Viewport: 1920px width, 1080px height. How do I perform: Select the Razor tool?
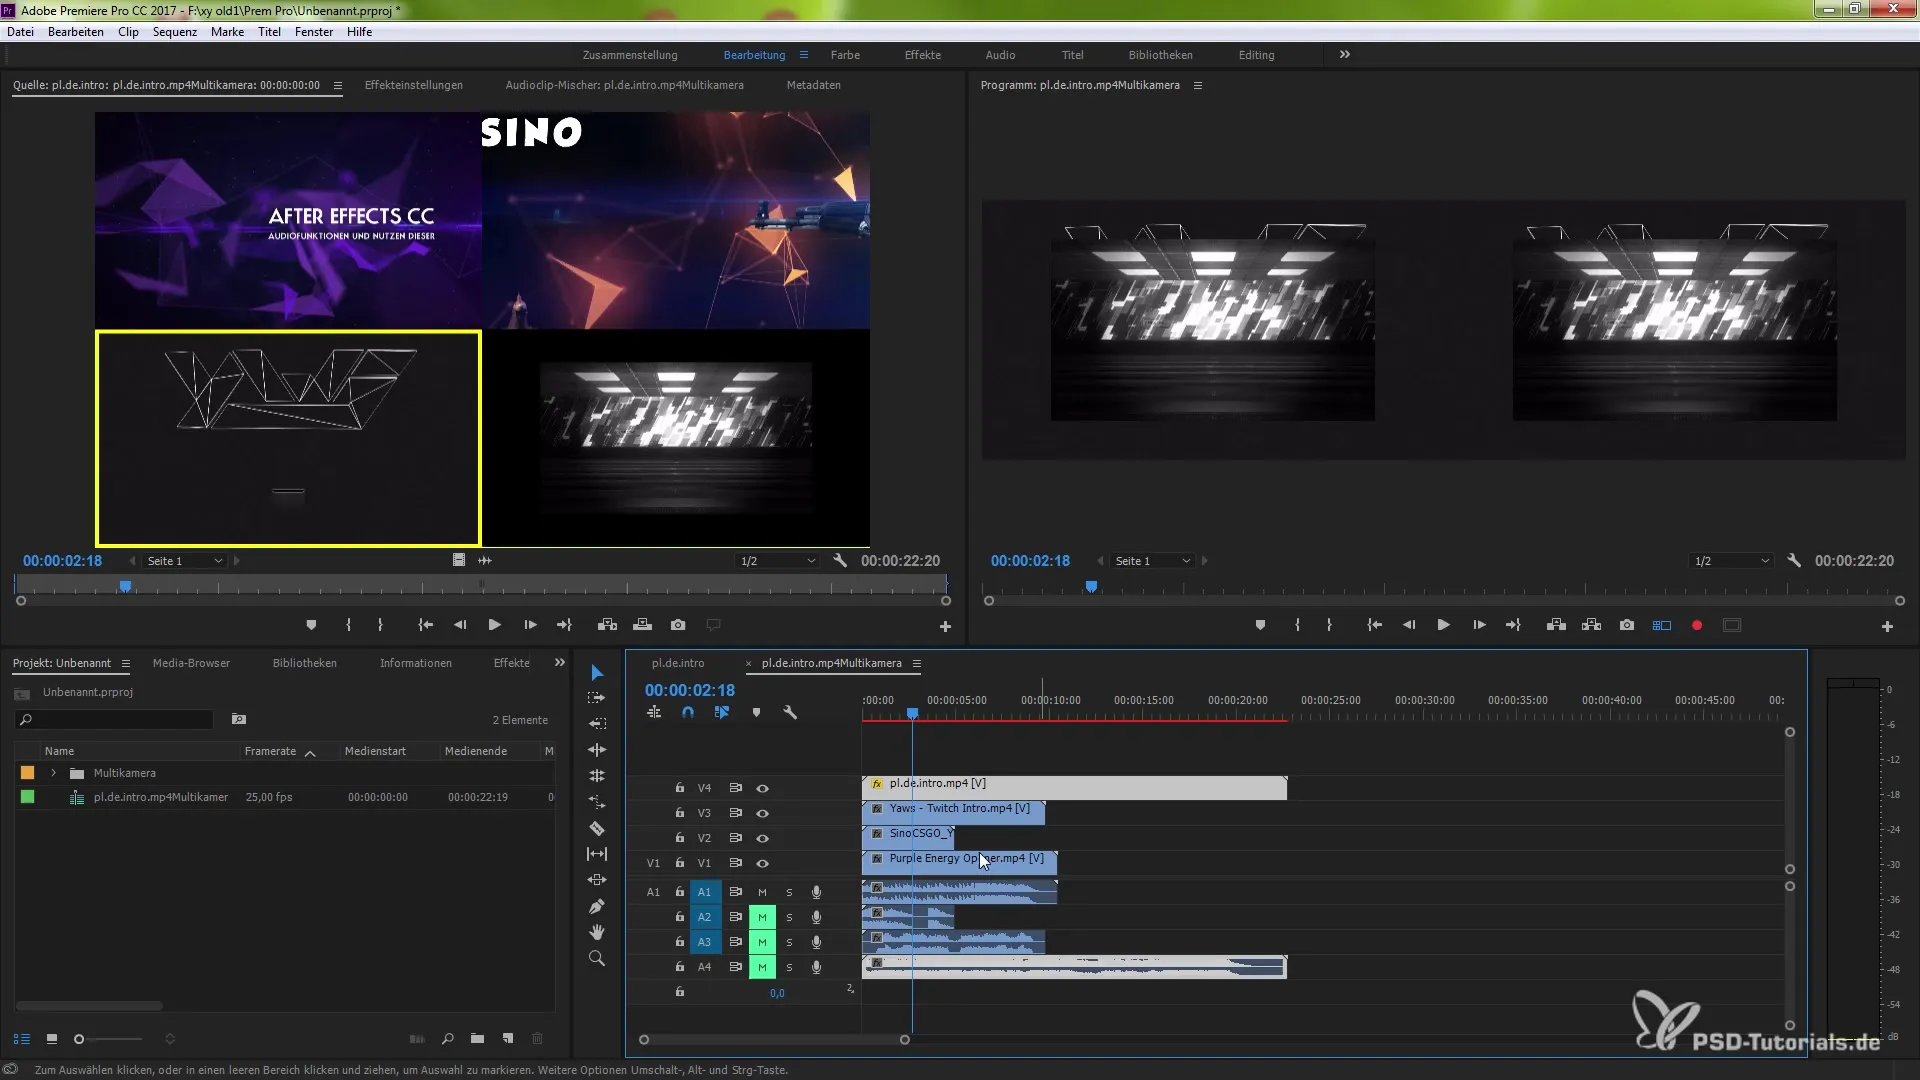[597, 828]
